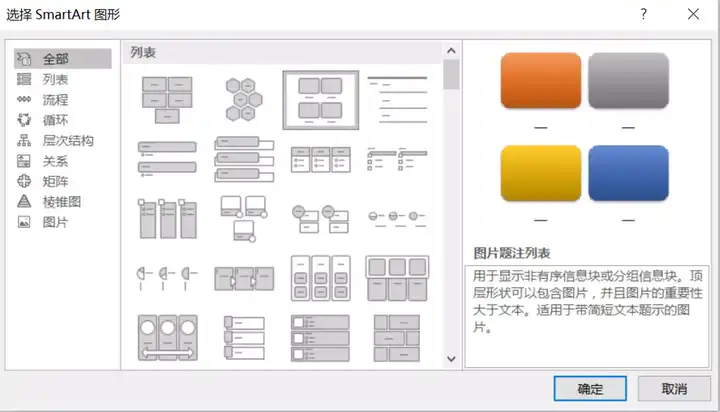Screen dimensions: 720x412
Task: Click the 图片题注列表 preview title
Action: point(512,253)
